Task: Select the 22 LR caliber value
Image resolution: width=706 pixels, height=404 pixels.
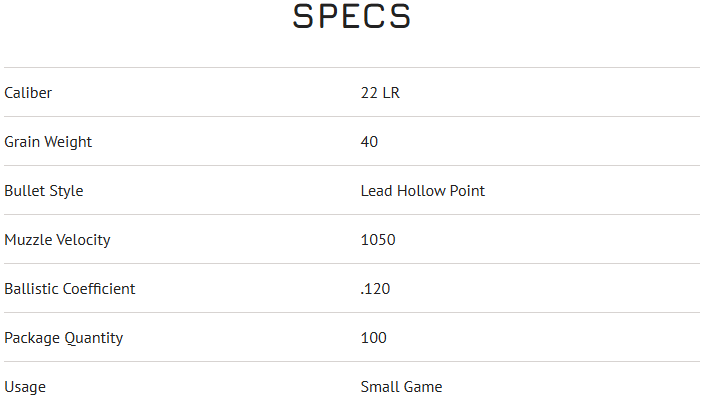Action: pos(380,93)
